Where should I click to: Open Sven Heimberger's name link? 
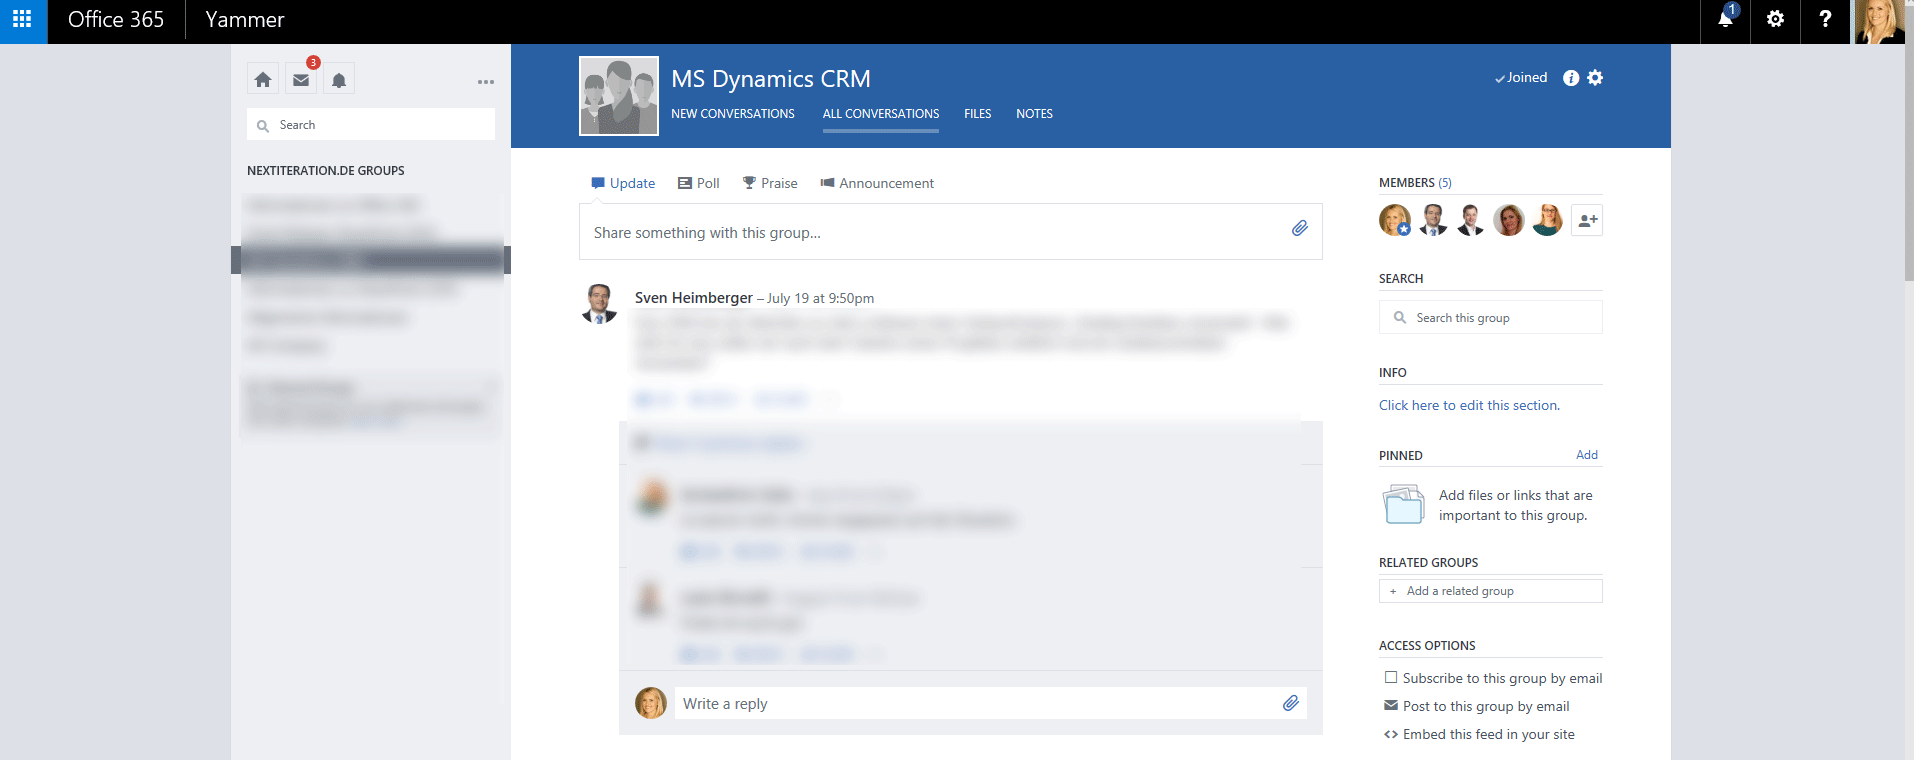[x=694, y=298]
